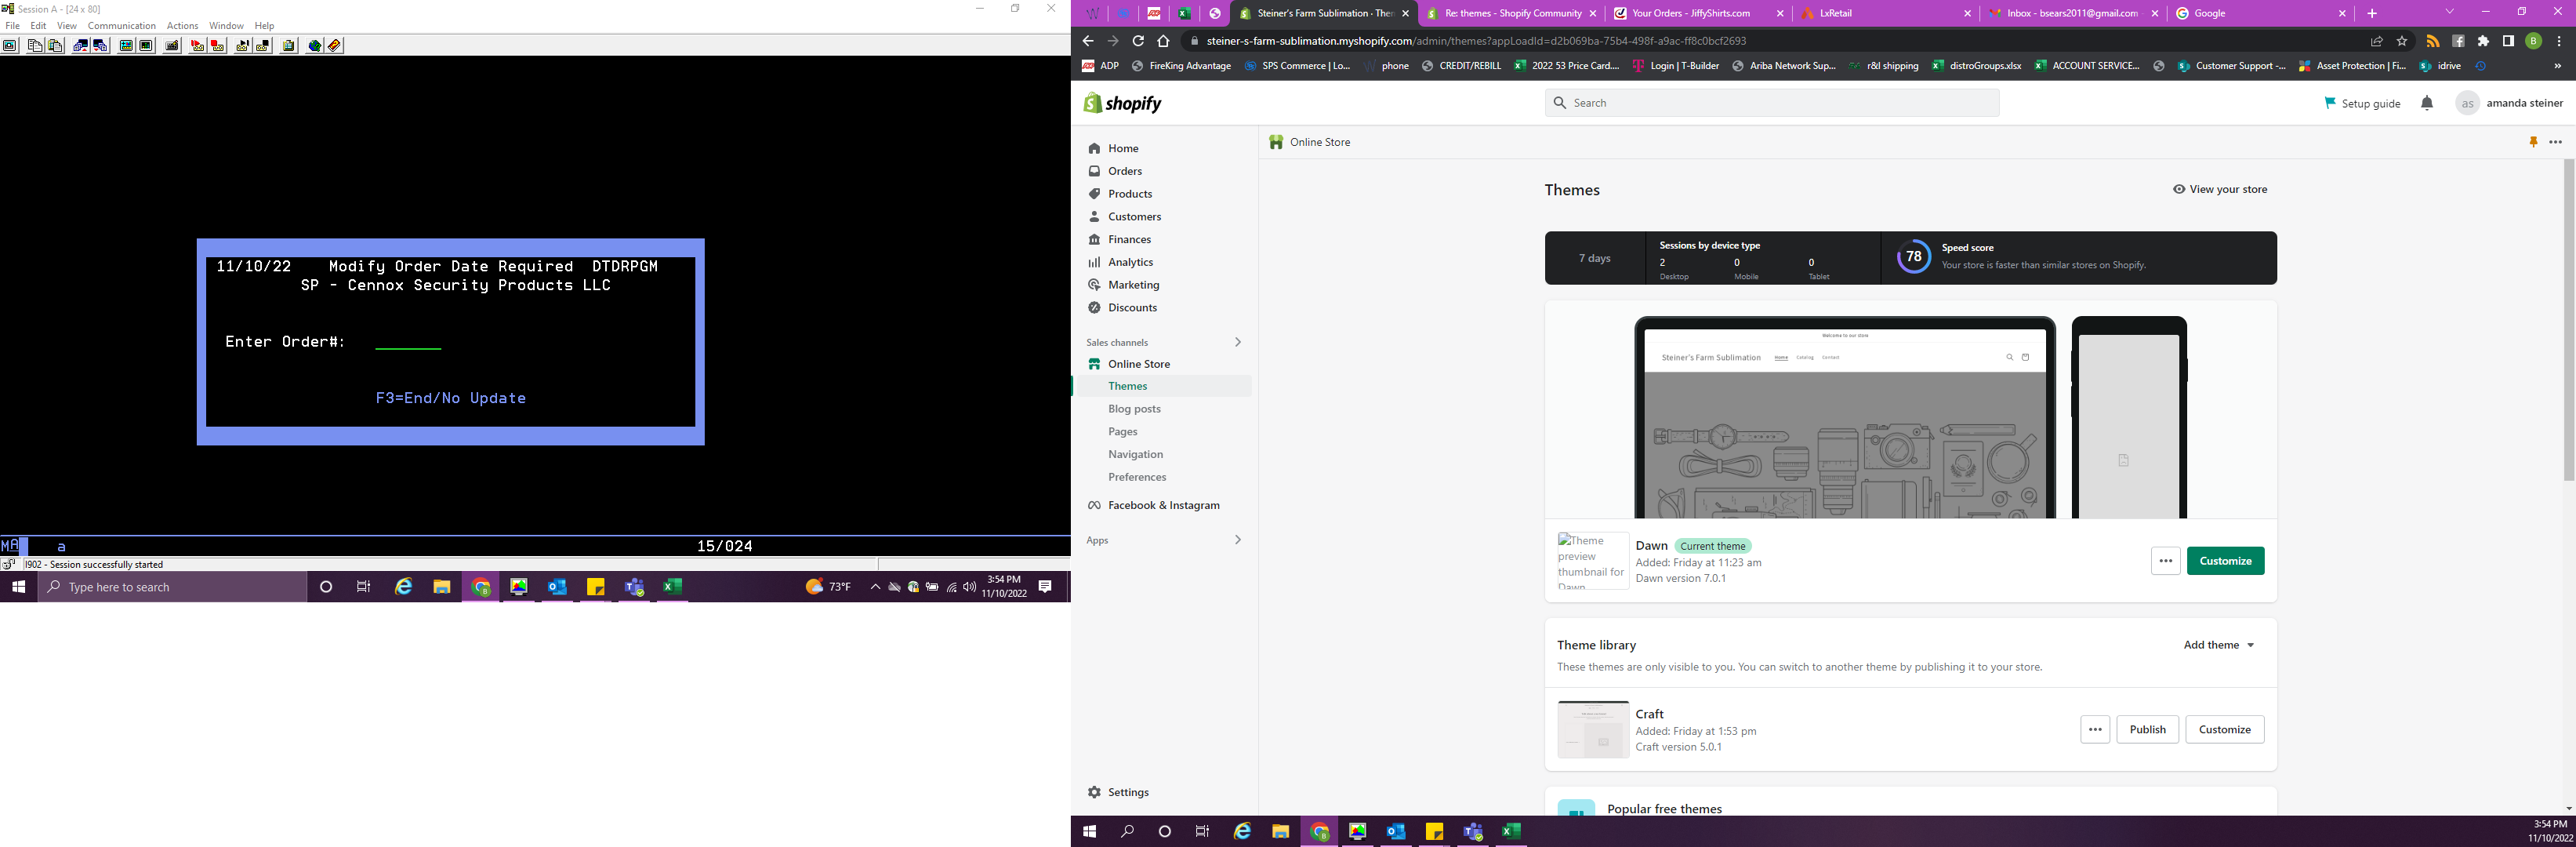The width and height of the screenshot is (2576, 847).
Task: Open the Dawn theme more actions button
Action: (x=2165, y=561)
